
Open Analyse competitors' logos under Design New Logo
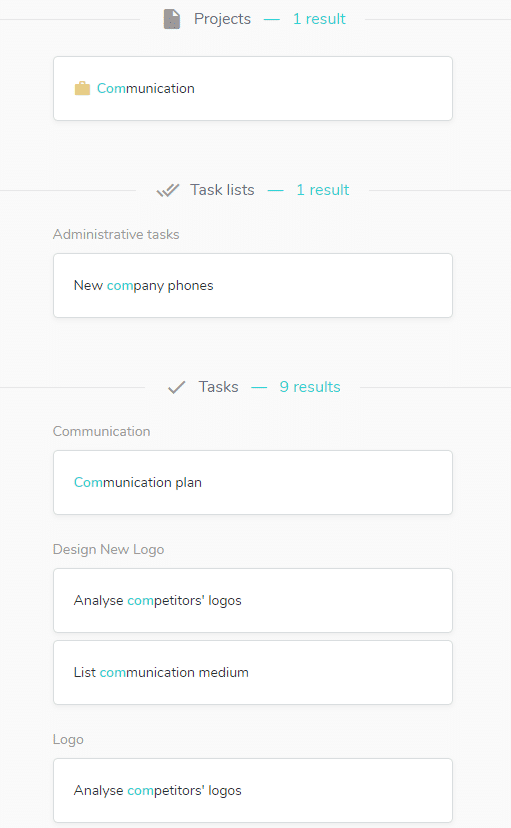(253, 600)
